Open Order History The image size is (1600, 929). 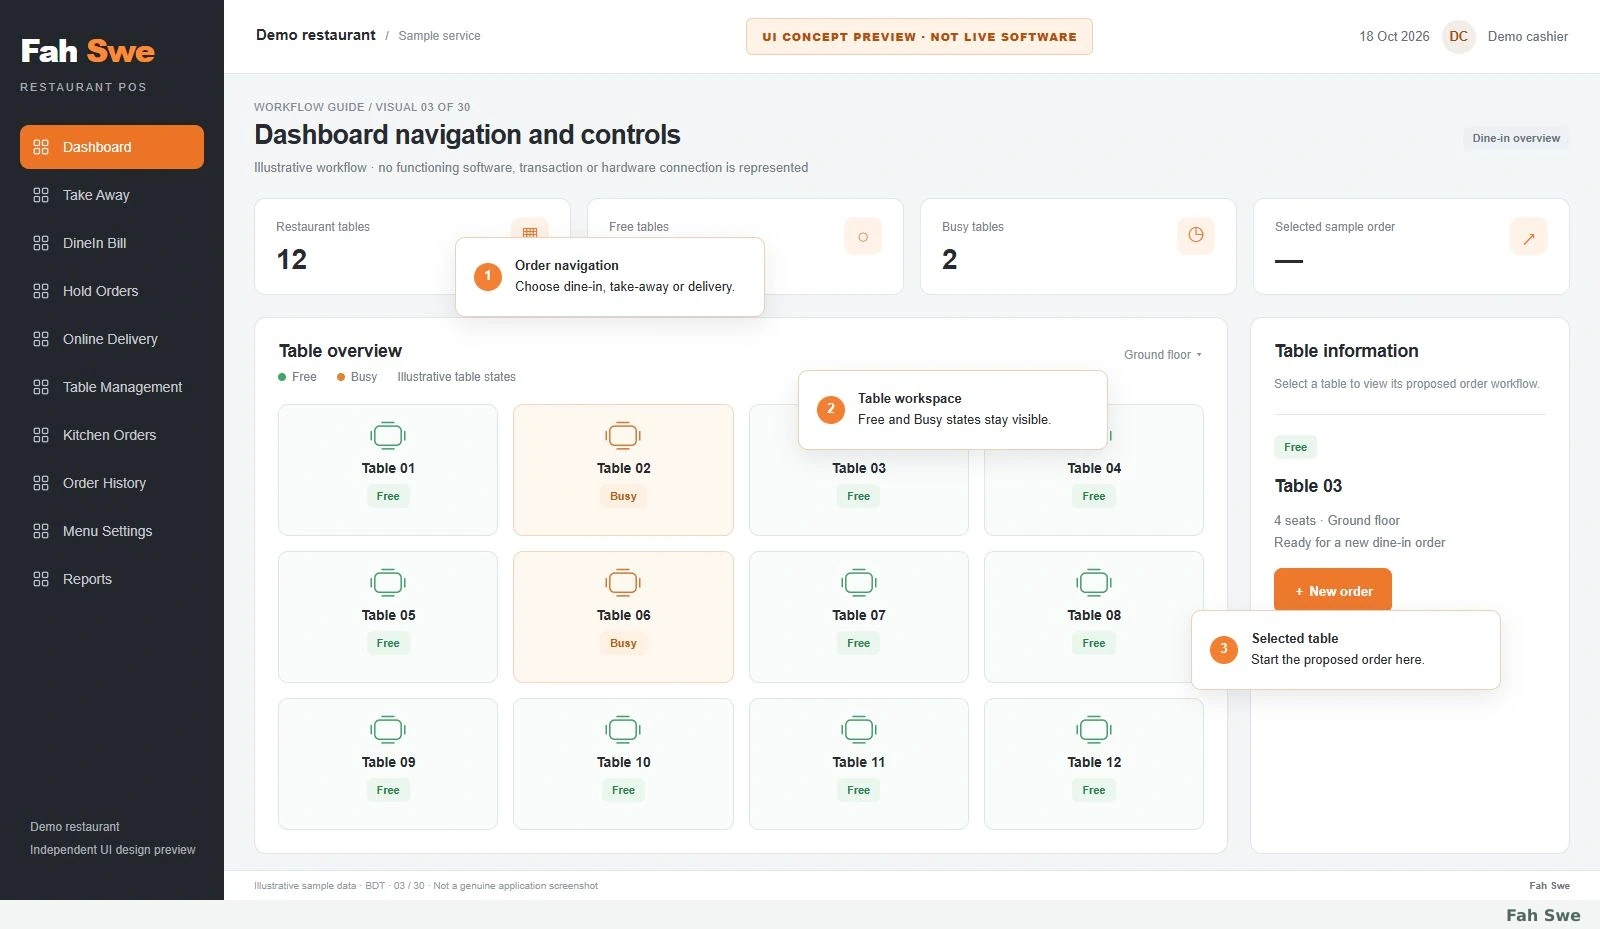pos(112,483)
